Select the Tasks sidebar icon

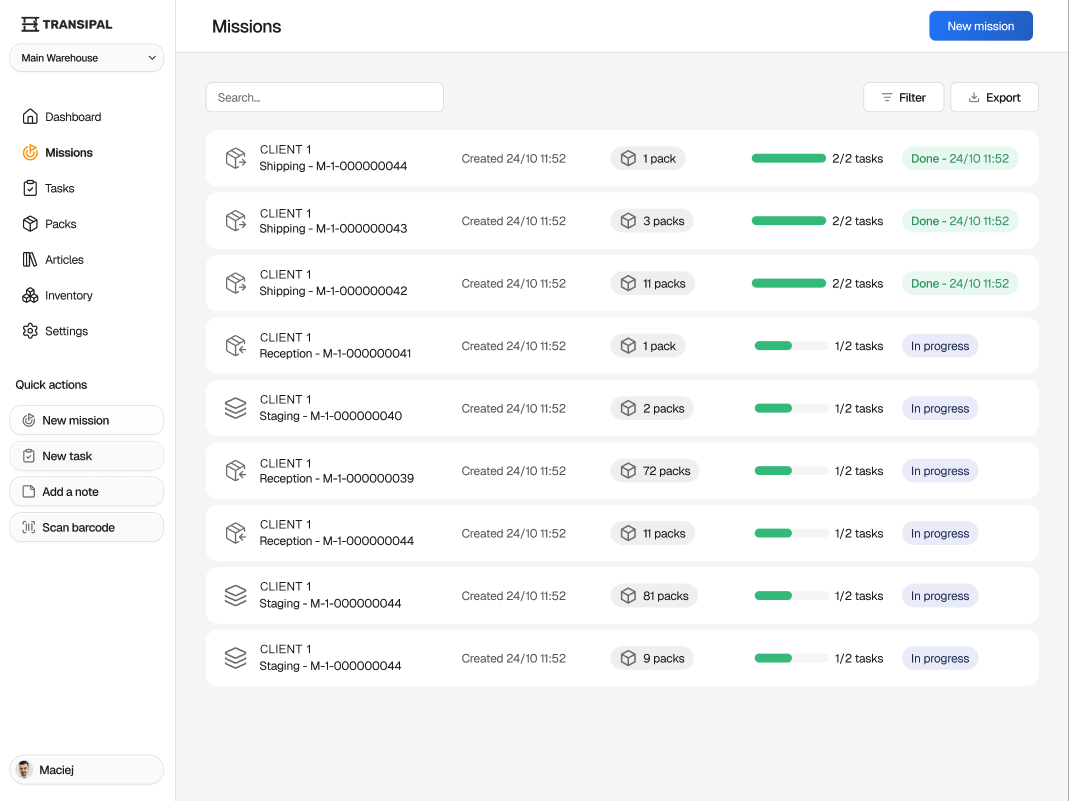click(30, 188)
